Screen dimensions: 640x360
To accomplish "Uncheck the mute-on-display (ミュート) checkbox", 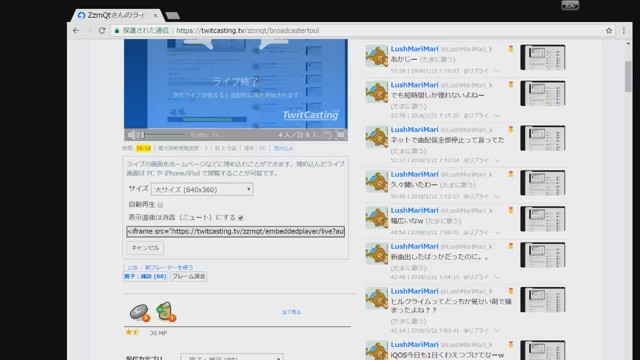I will [x=241, y=218].
